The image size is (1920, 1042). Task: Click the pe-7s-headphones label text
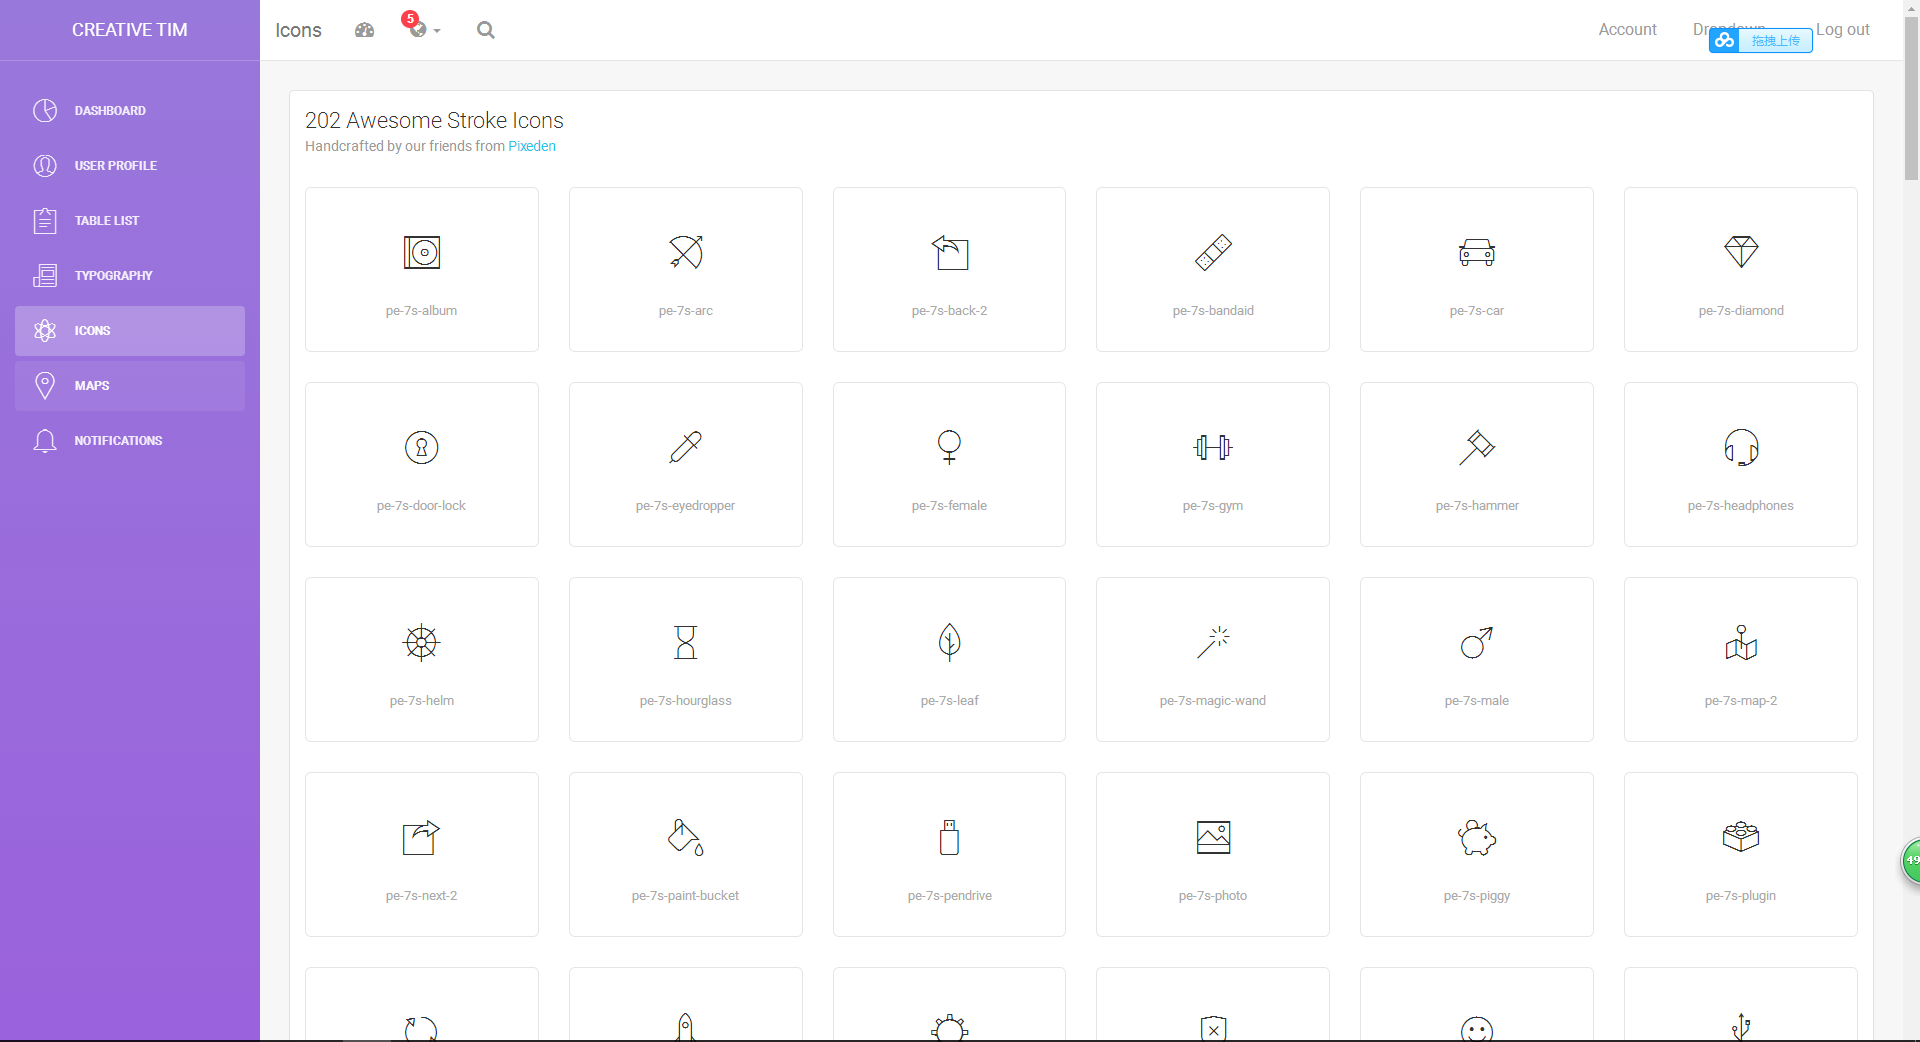tap(1741, 506)
